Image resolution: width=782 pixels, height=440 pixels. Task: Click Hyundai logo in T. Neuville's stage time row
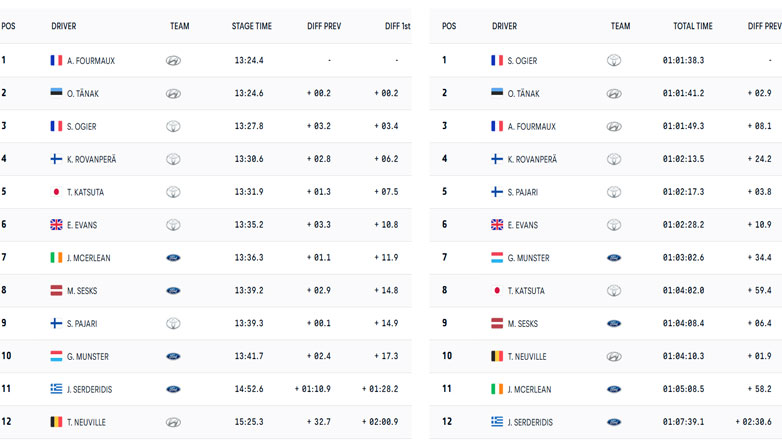173,422
